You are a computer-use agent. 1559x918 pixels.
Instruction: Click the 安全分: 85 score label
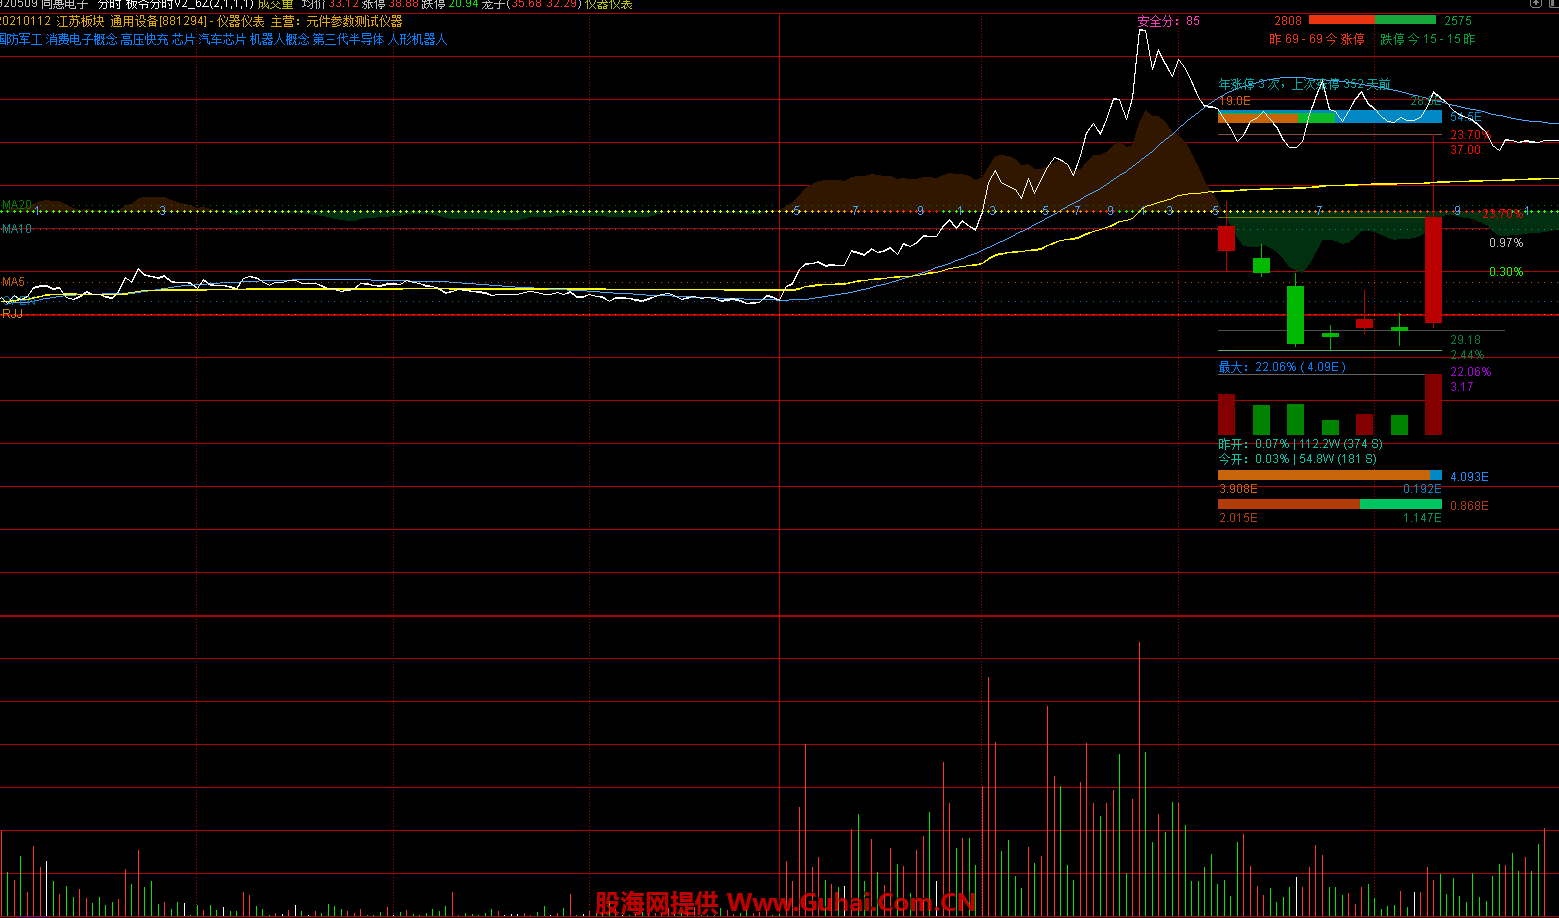tap(1168, 21)
